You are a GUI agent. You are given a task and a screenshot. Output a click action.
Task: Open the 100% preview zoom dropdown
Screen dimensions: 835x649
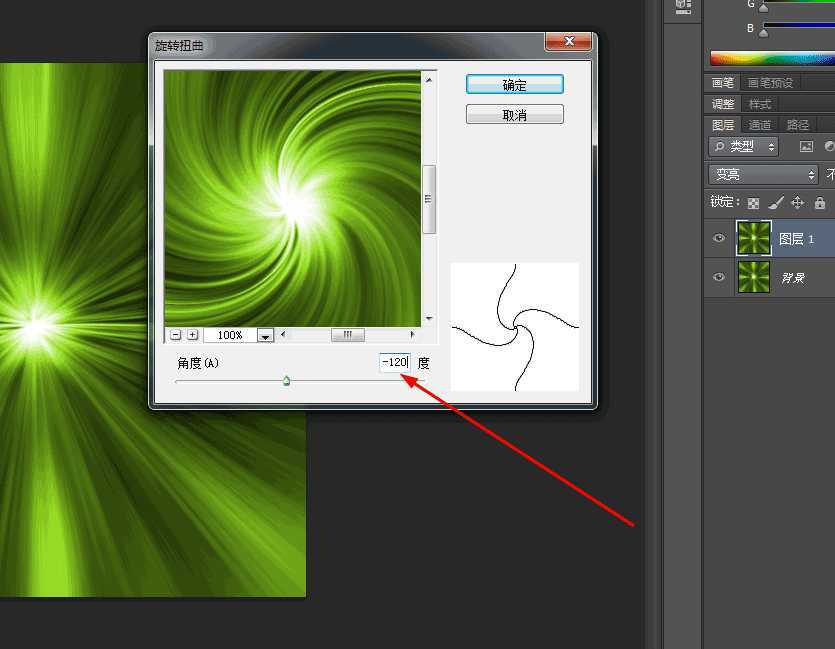point(265,336)
